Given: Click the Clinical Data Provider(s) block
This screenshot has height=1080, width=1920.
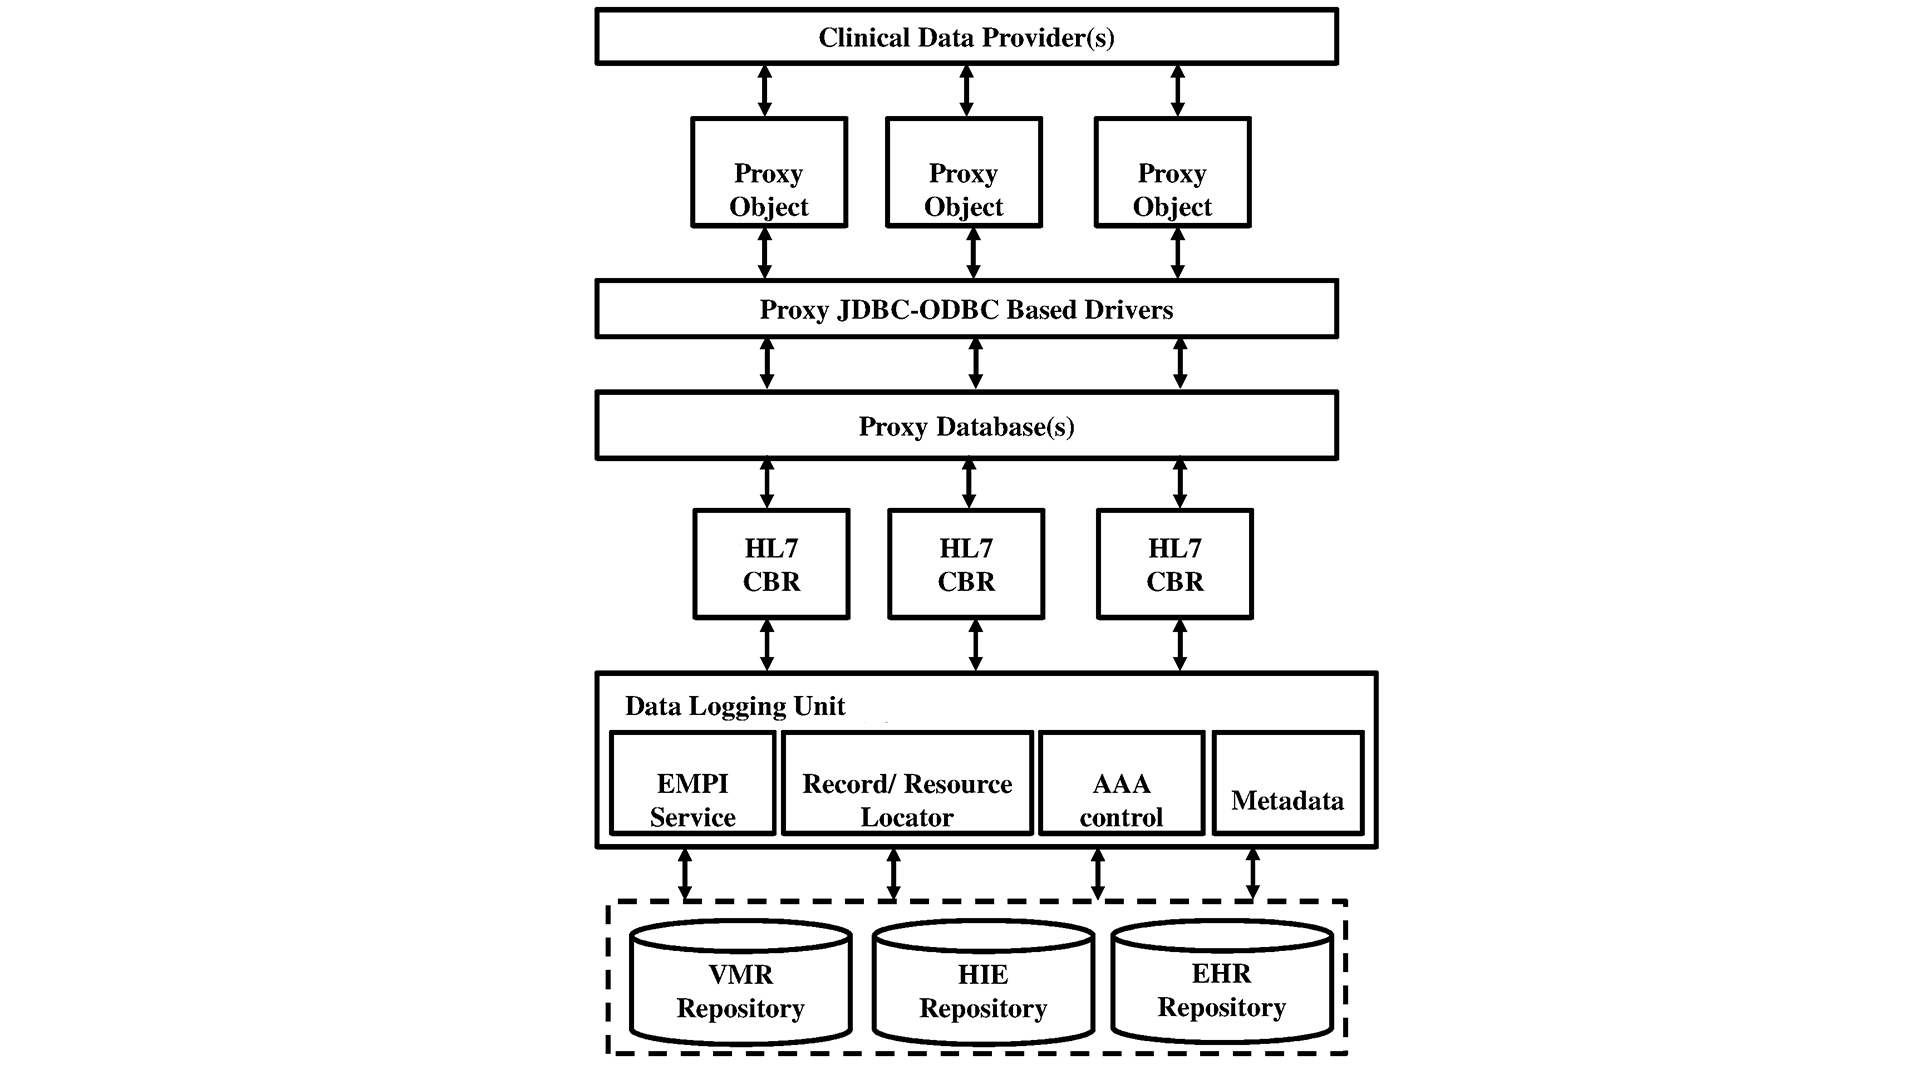Looking at the screenshot, I should [x=960, y=41].
